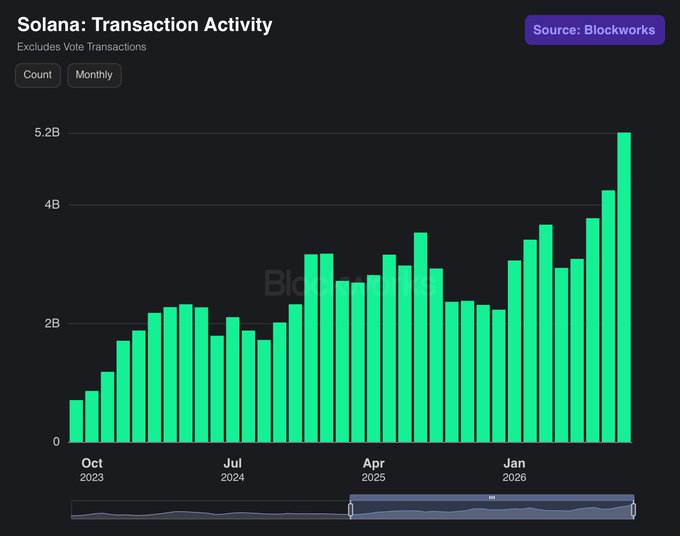Click the 5.2B axis label
Screen dimensions: 680x536
pos(47,133)
